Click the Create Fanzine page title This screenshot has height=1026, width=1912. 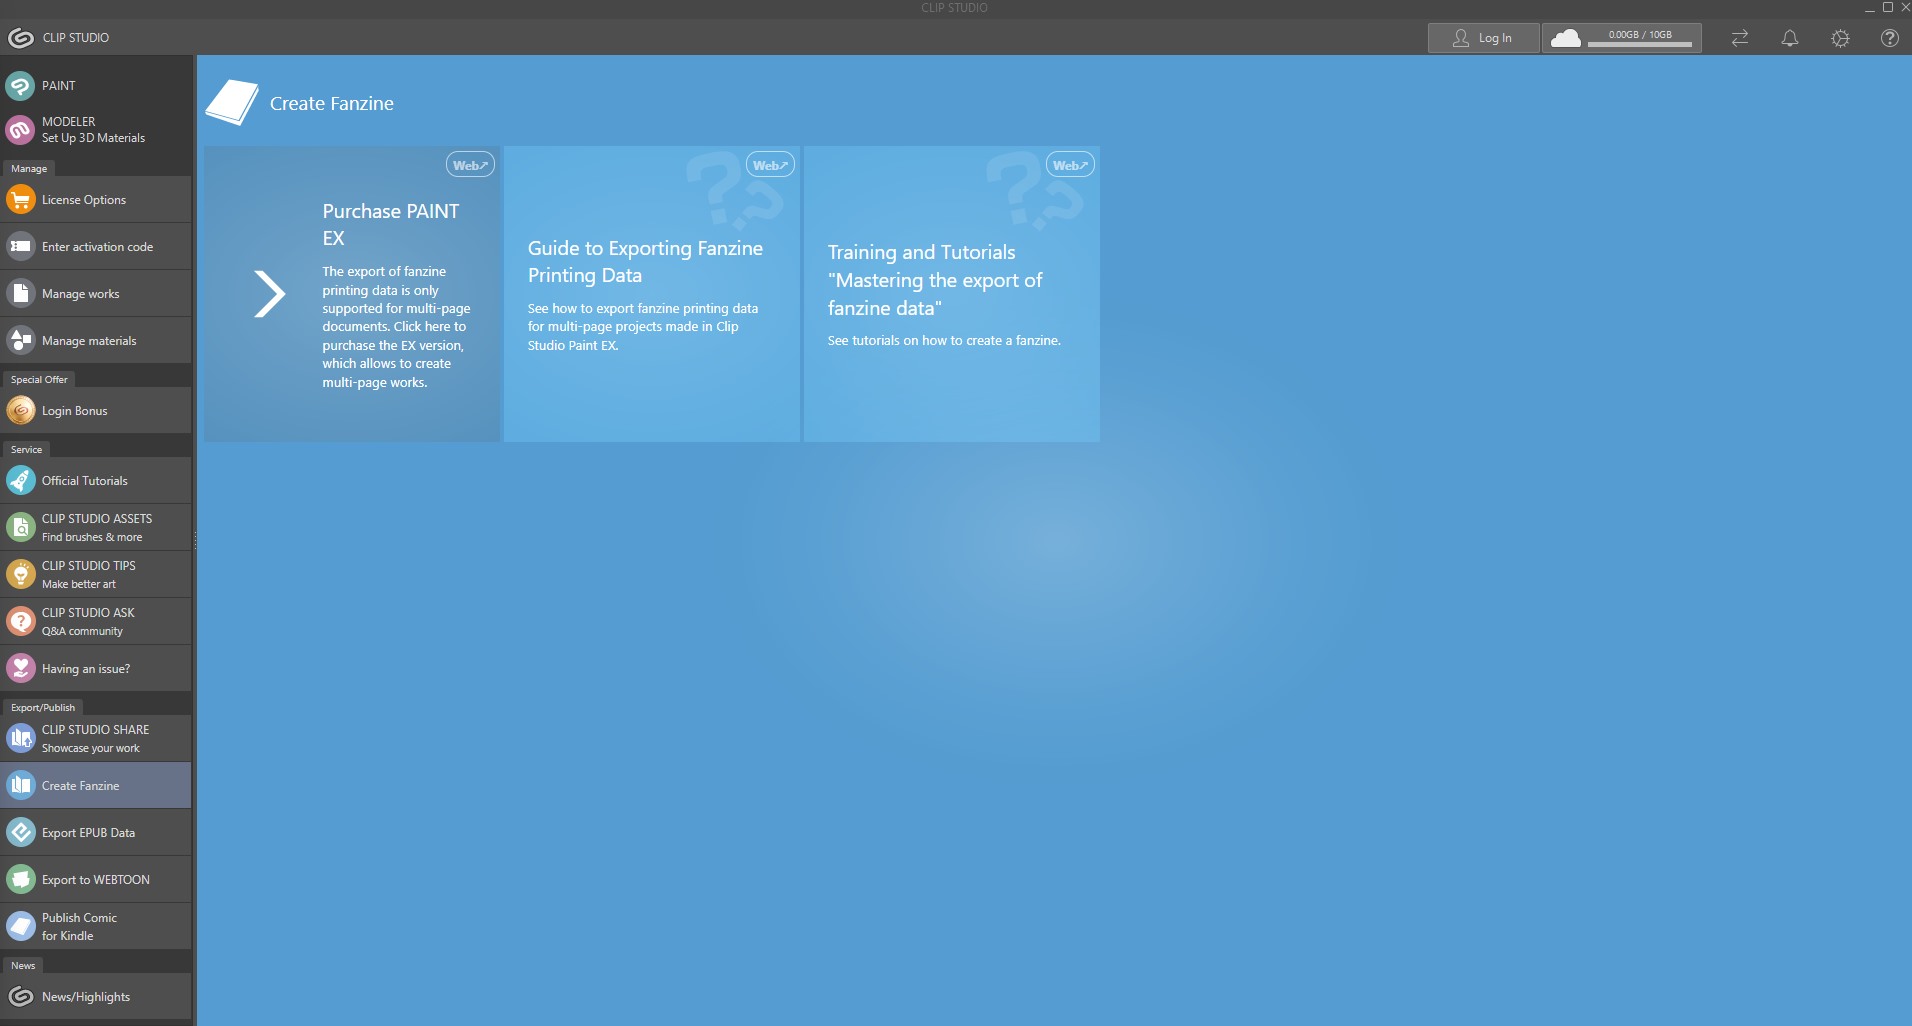[332, 104]
